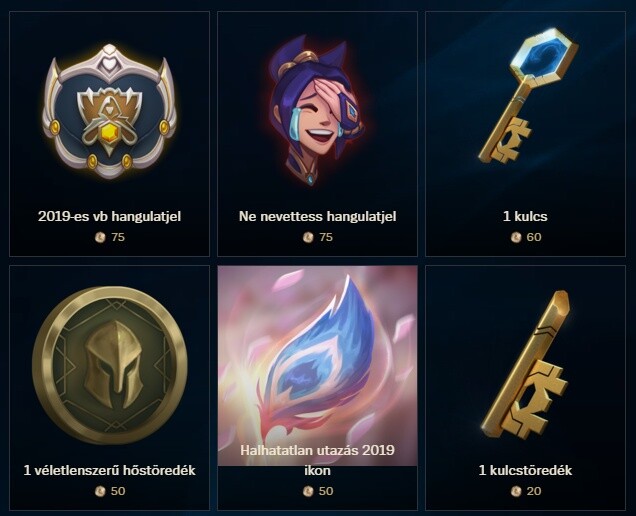Click the 50 price under hőstöredék
The image size is (636, 516).
coord(118,491)
